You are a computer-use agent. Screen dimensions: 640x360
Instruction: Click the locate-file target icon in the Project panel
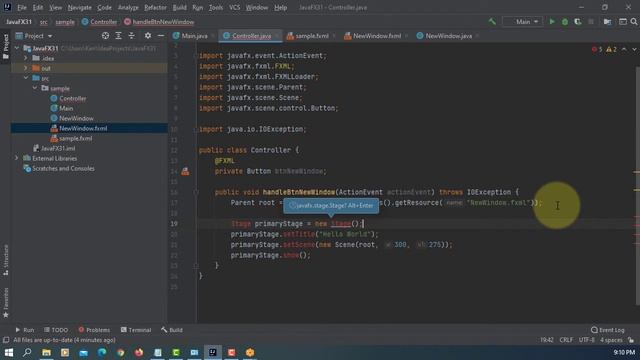pos(105,36)
